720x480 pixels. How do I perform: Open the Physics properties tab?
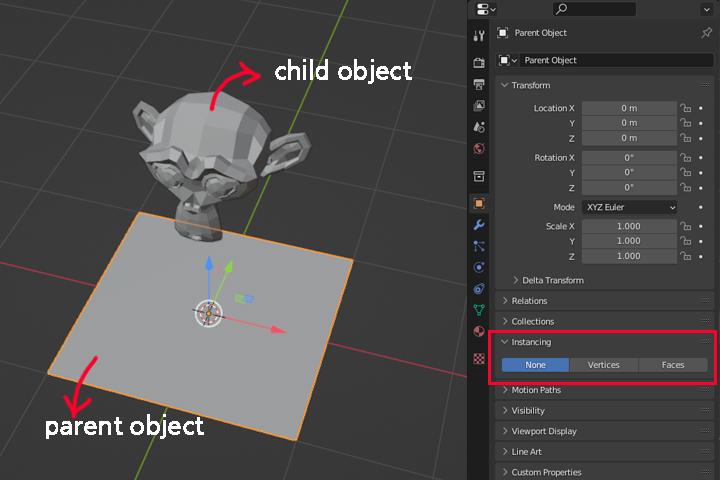pyautogui.click(x=479, y=267)
